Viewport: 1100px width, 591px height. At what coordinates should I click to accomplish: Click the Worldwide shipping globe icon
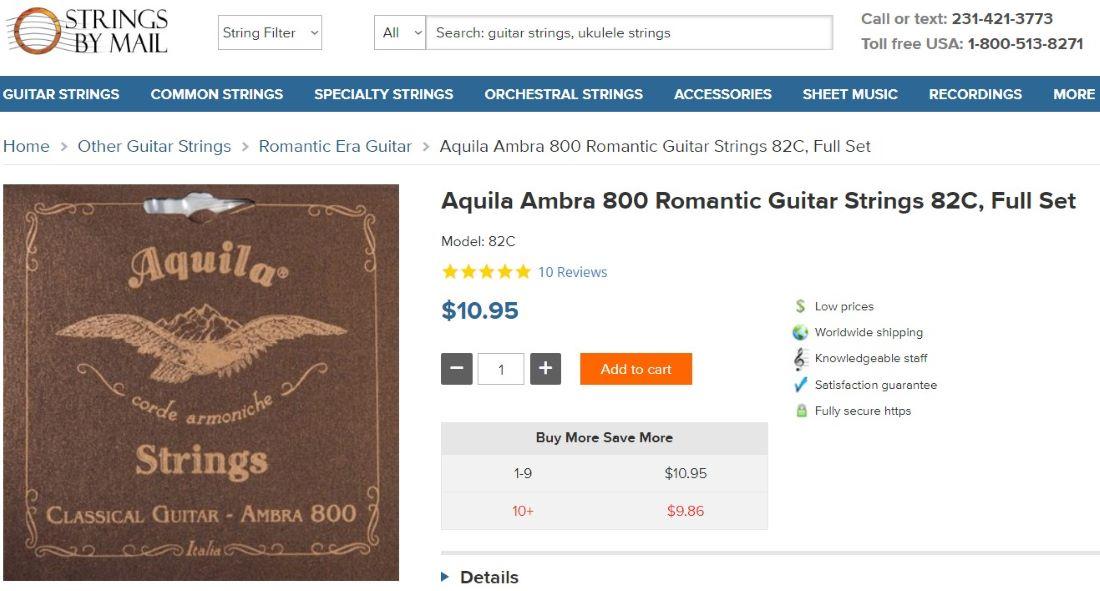pos(800,332)
